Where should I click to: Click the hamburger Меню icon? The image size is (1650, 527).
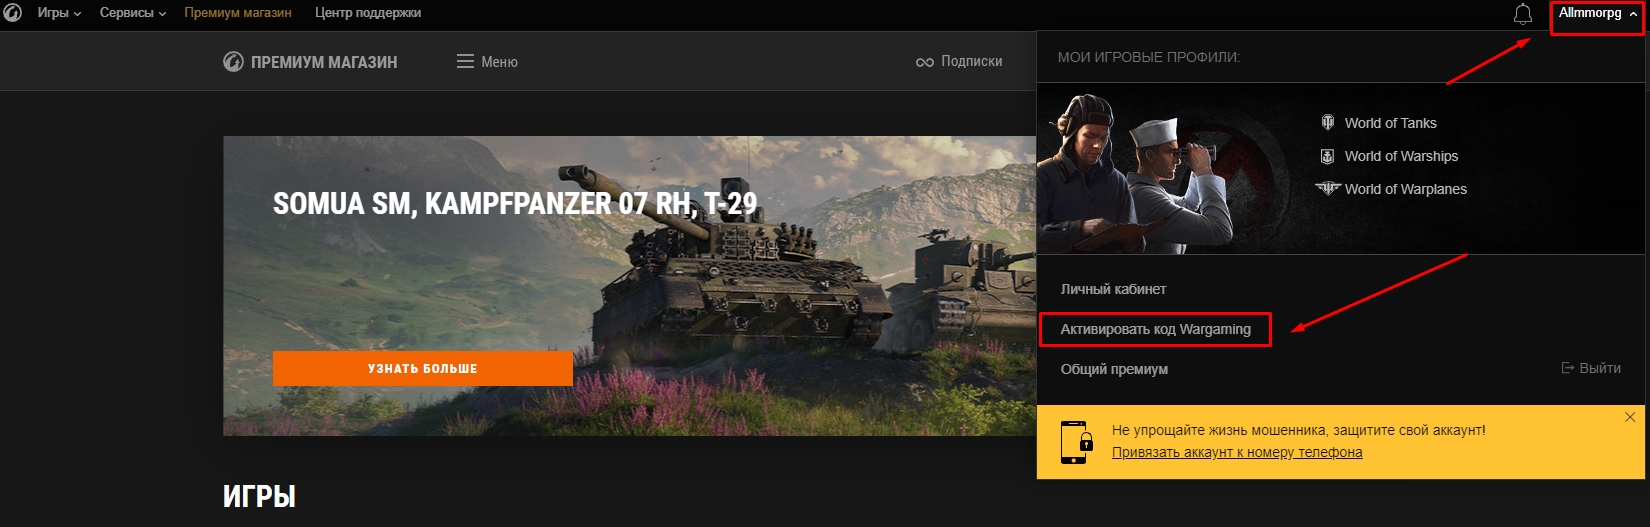point(465,61)
